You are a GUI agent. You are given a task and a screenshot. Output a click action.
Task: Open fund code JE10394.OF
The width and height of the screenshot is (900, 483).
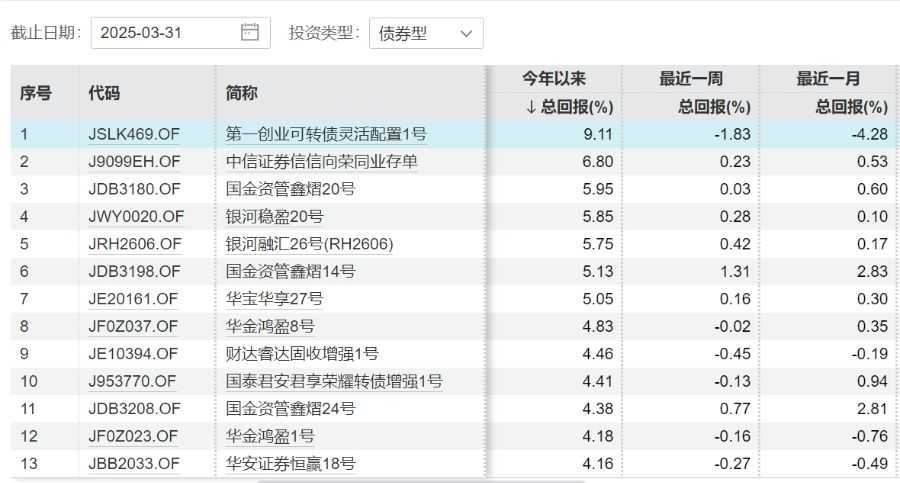tap(133, 354)
